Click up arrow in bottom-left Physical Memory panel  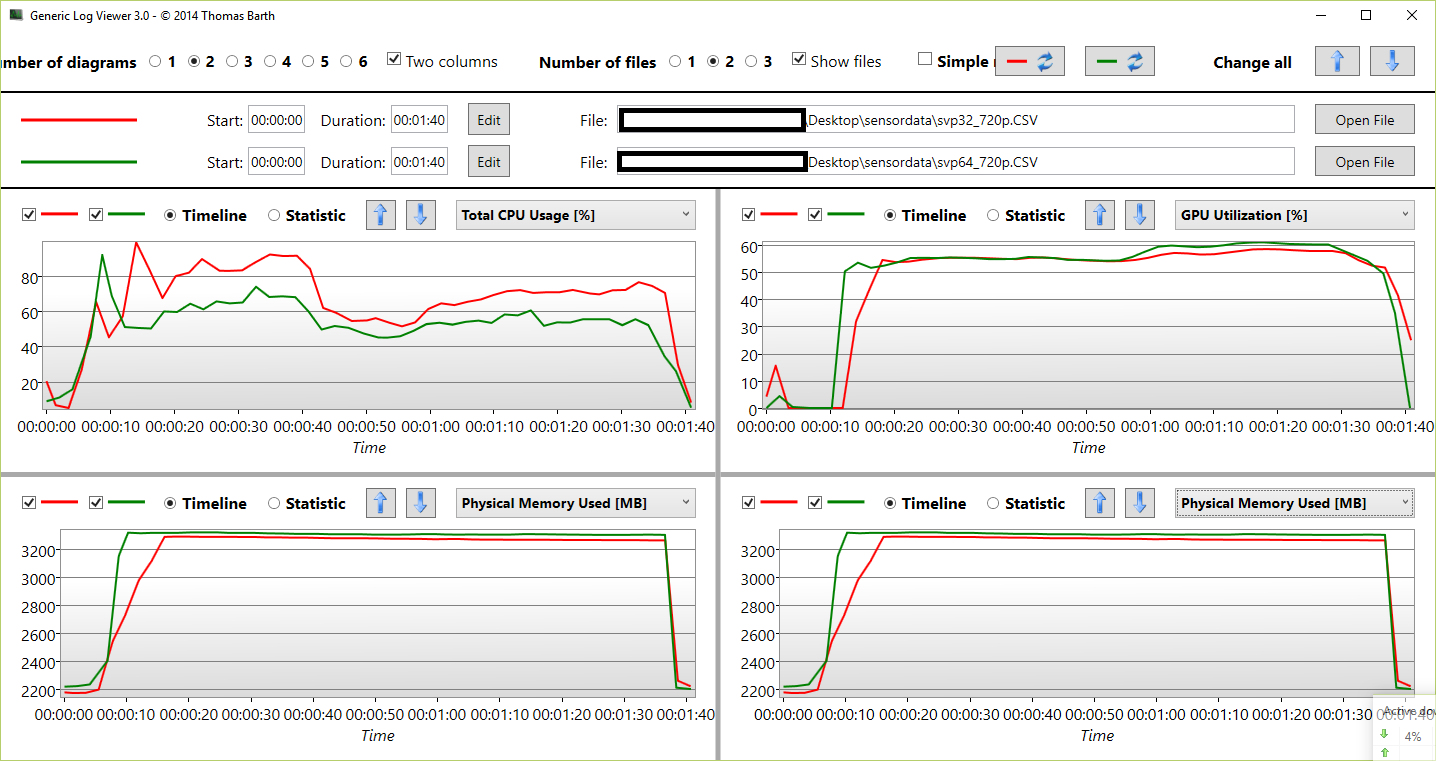(380, 503)
